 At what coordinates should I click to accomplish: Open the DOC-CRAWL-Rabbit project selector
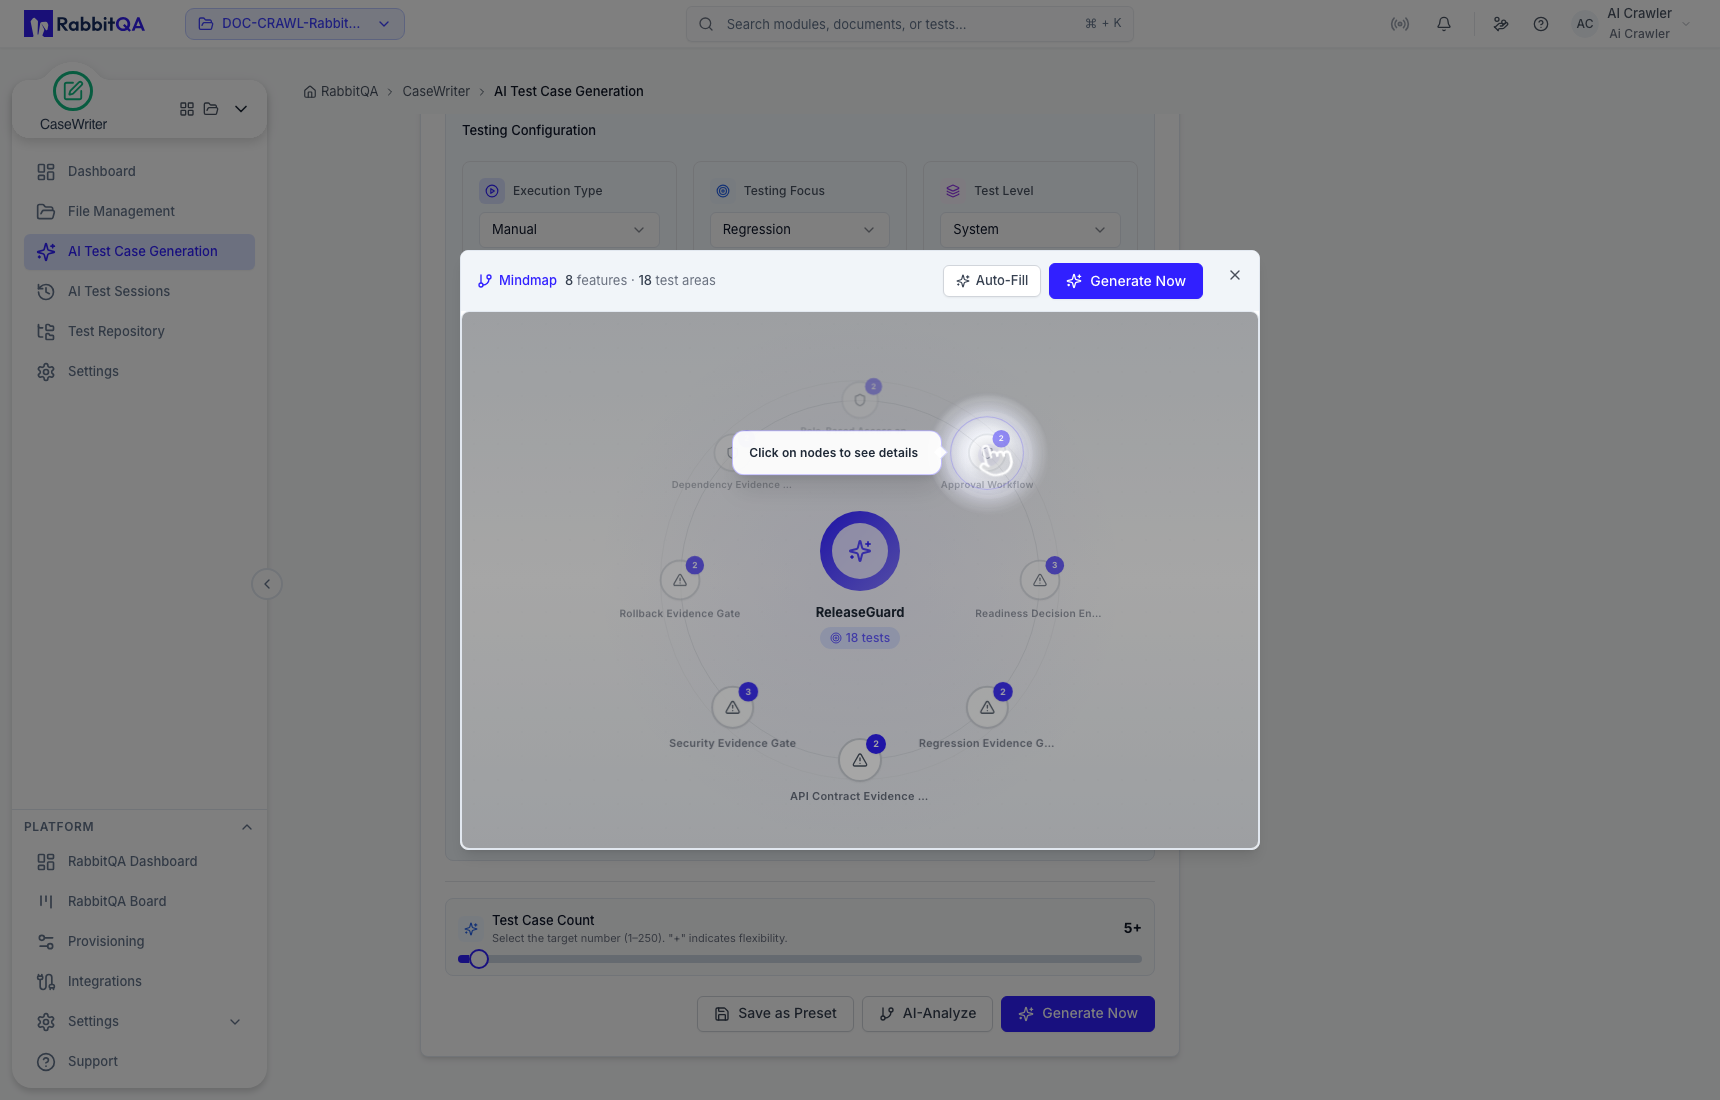click(x=295, y=24)
